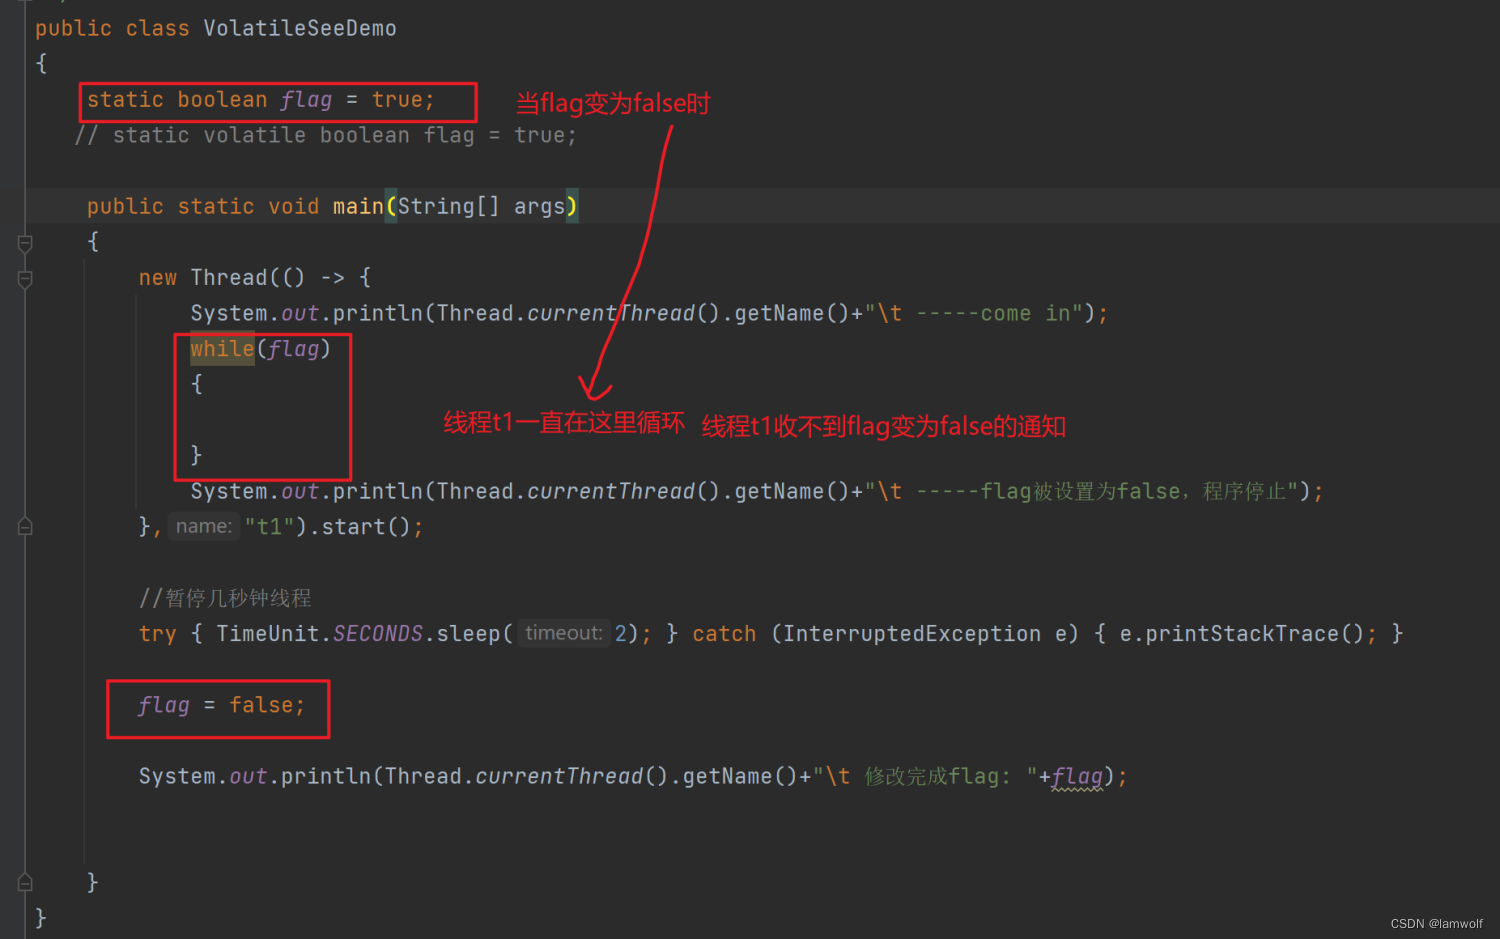Click TimeUnit.SECONDS constant
The height and width of the screenshot is (939, 1500).
pos(320,634)
